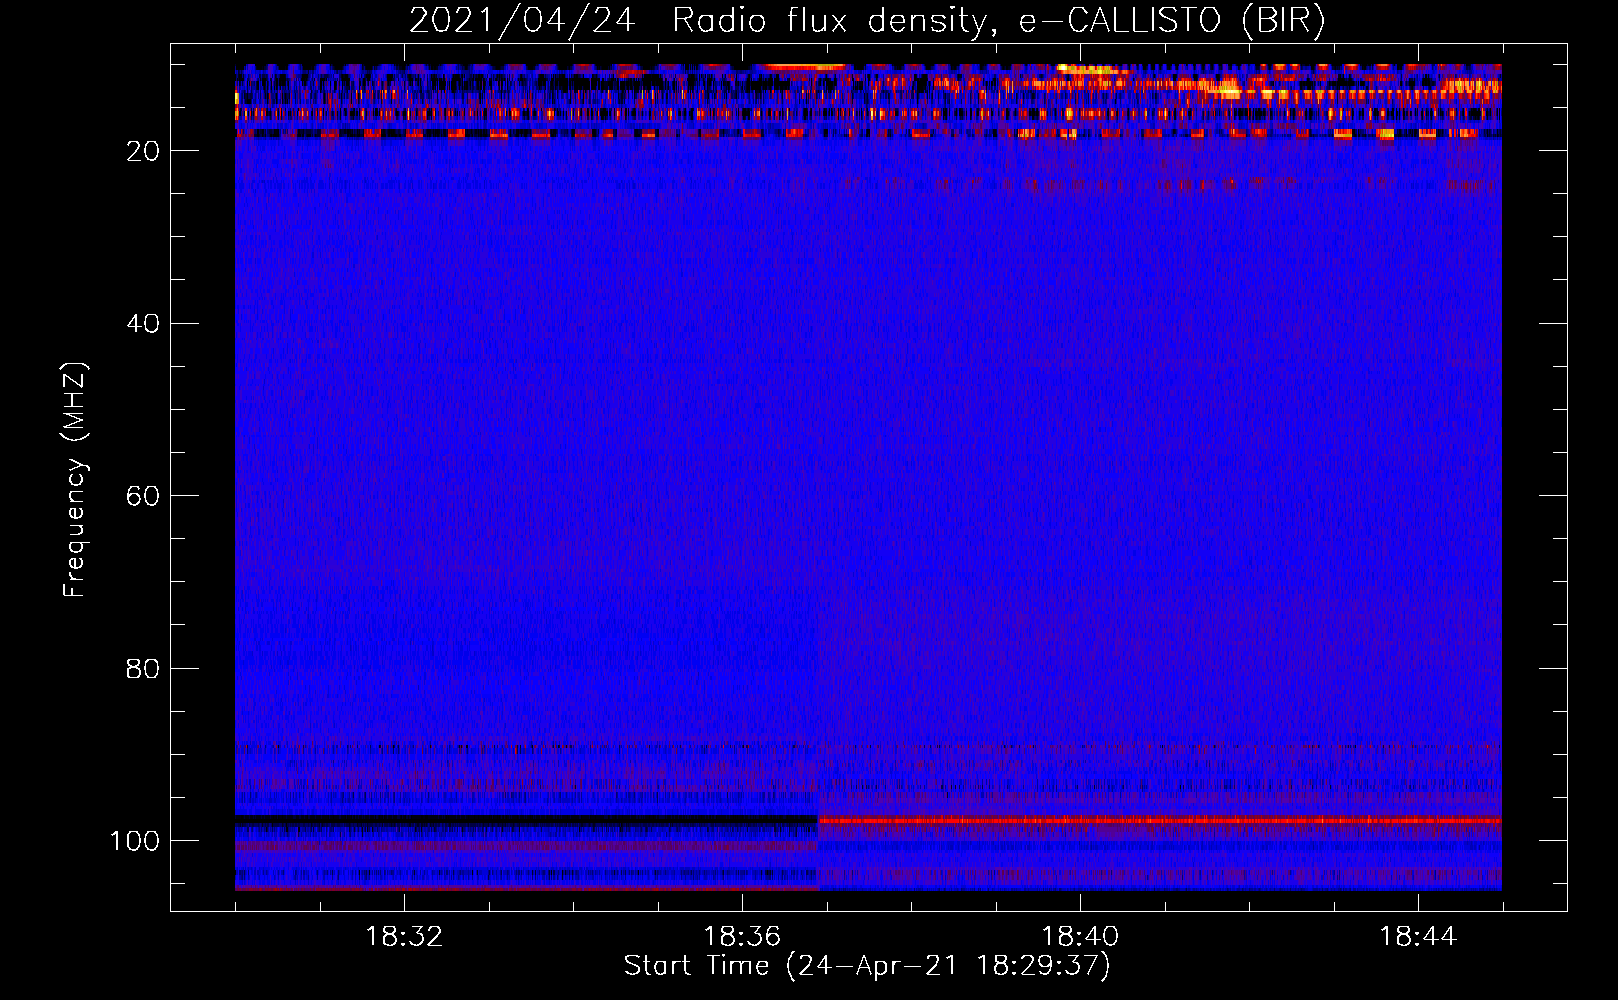Click the 18:44 time tick label
This screenshot has width=1618, height=1000.
point(1418,937)
